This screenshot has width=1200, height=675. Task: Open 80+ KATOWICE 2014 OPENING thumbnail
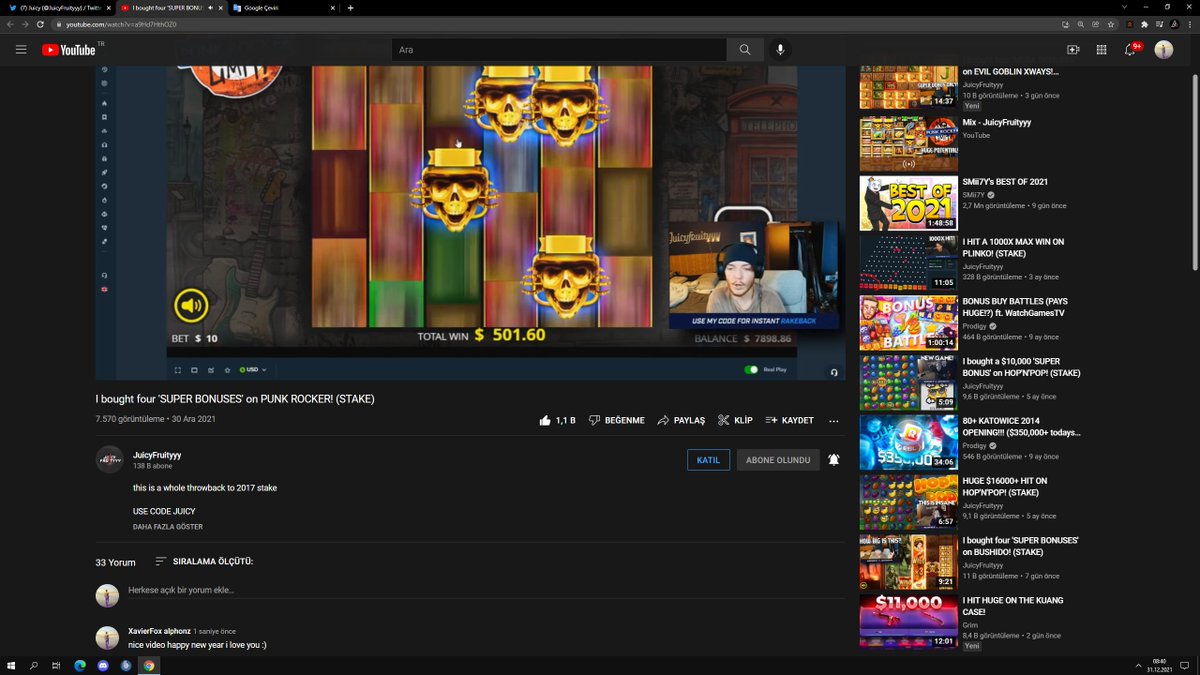[908, 442]
